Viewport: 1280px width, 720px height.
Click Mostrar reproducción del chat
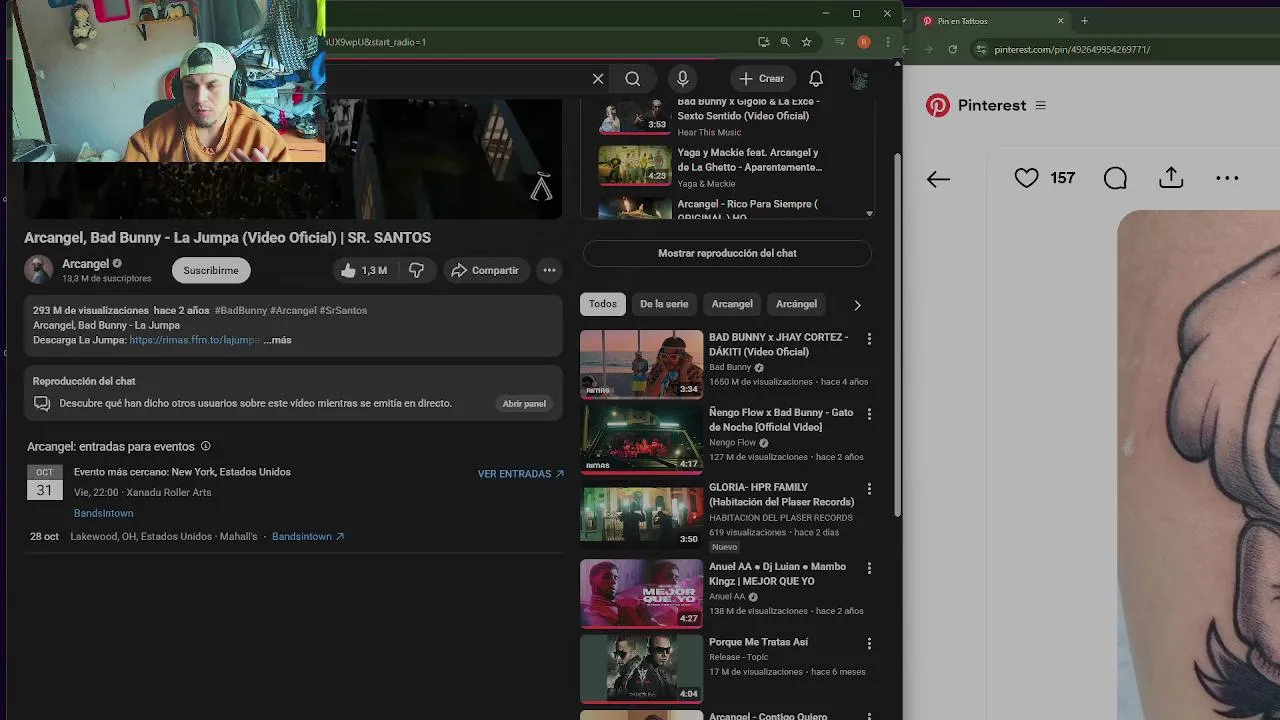click(727, 254)
